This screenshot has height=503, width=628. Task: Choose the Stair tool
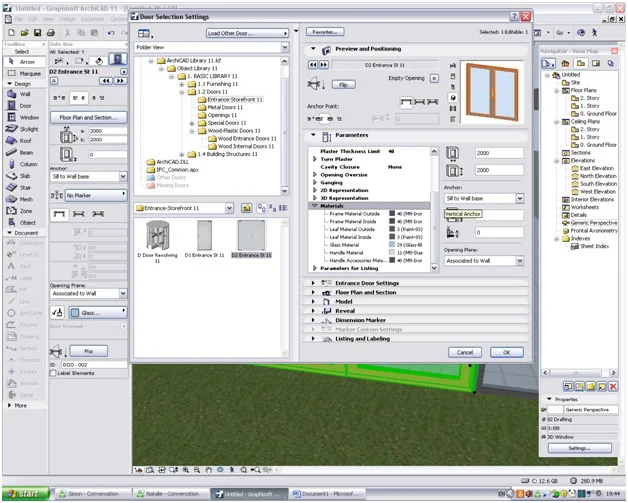(24, 187)
